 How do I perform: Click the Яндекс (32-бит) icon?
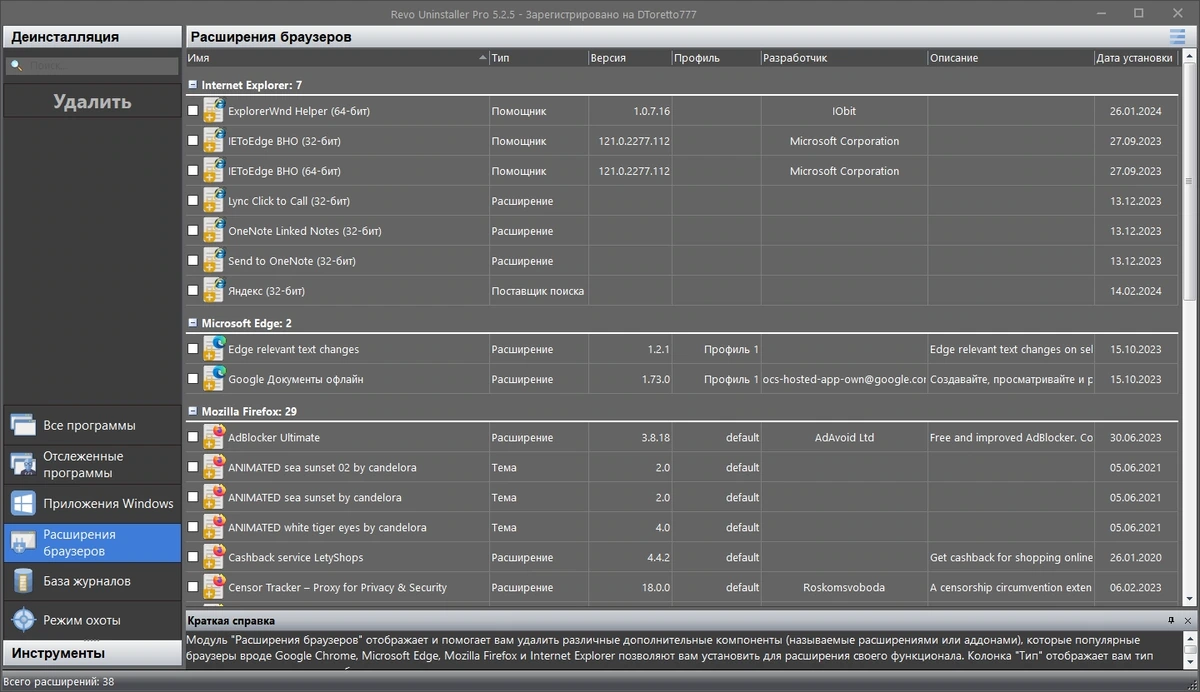[x=214, y=291]
